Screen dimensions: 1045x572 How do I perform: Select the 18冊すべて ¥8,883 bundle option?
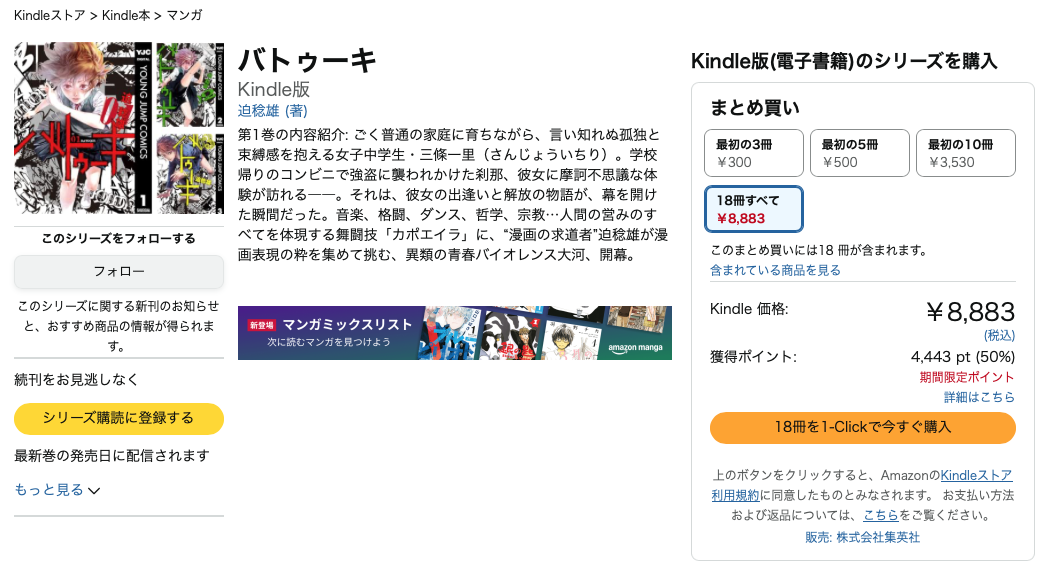(x=754, y=209)
